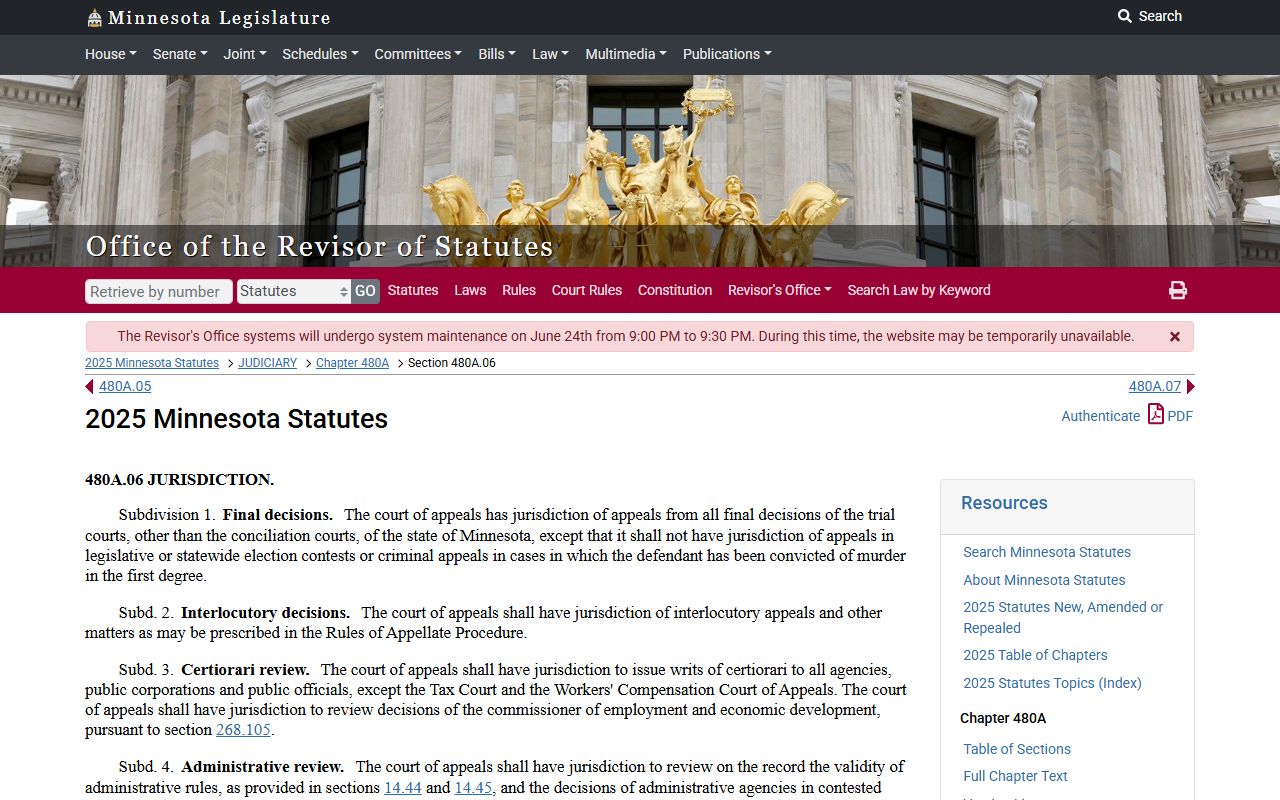Image resolution: width=1280 pixels, height=800 pixels.
Task: Click 'Section 480A.06' breadcrumb text
Action: pyautogui.click(x=452, y=363)
